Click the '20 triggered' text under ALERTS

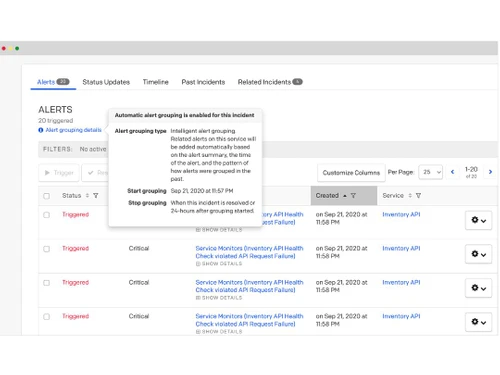point(55,121)
